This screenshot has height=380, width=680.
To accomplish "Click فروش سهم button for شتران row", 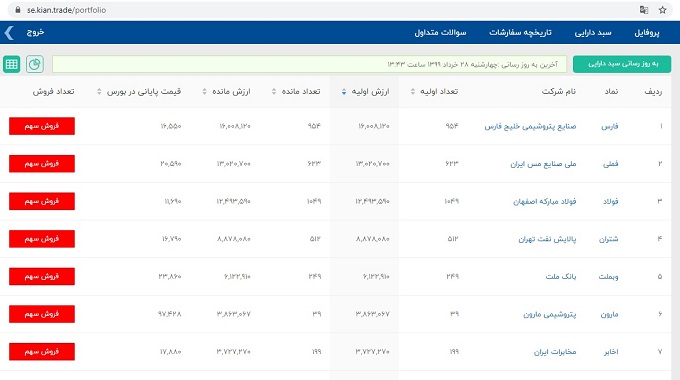I will click(42, 239).
